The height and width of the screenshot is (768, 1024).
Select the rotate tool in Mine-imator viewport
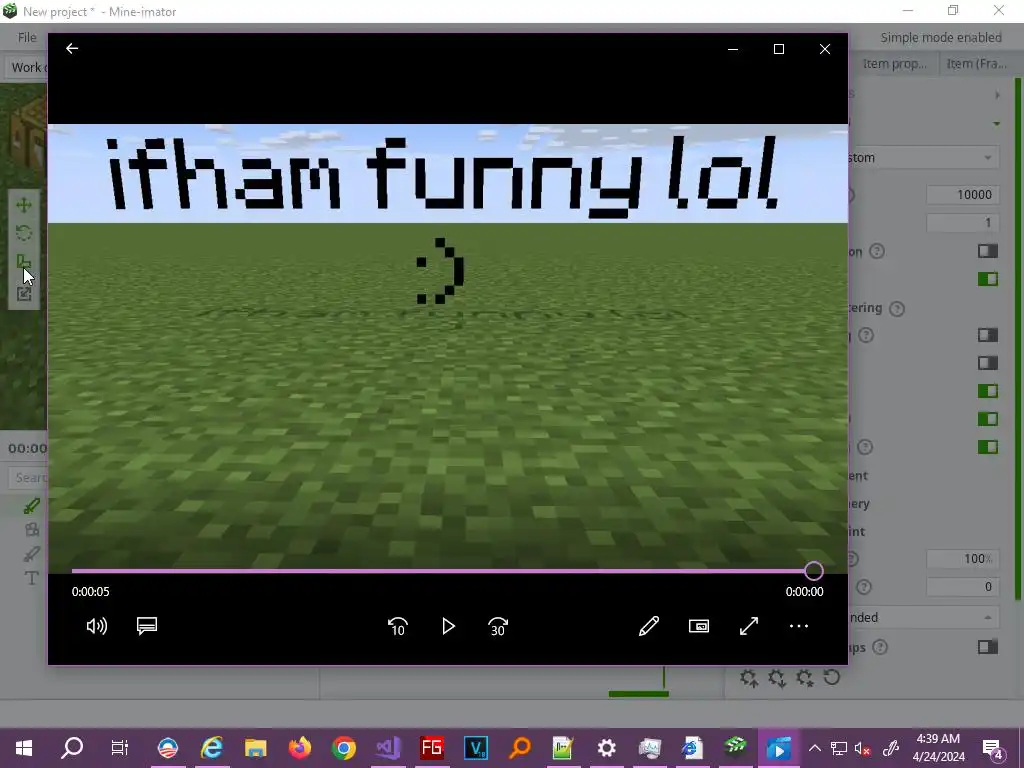pyautogui.click(x=24, y=233)
